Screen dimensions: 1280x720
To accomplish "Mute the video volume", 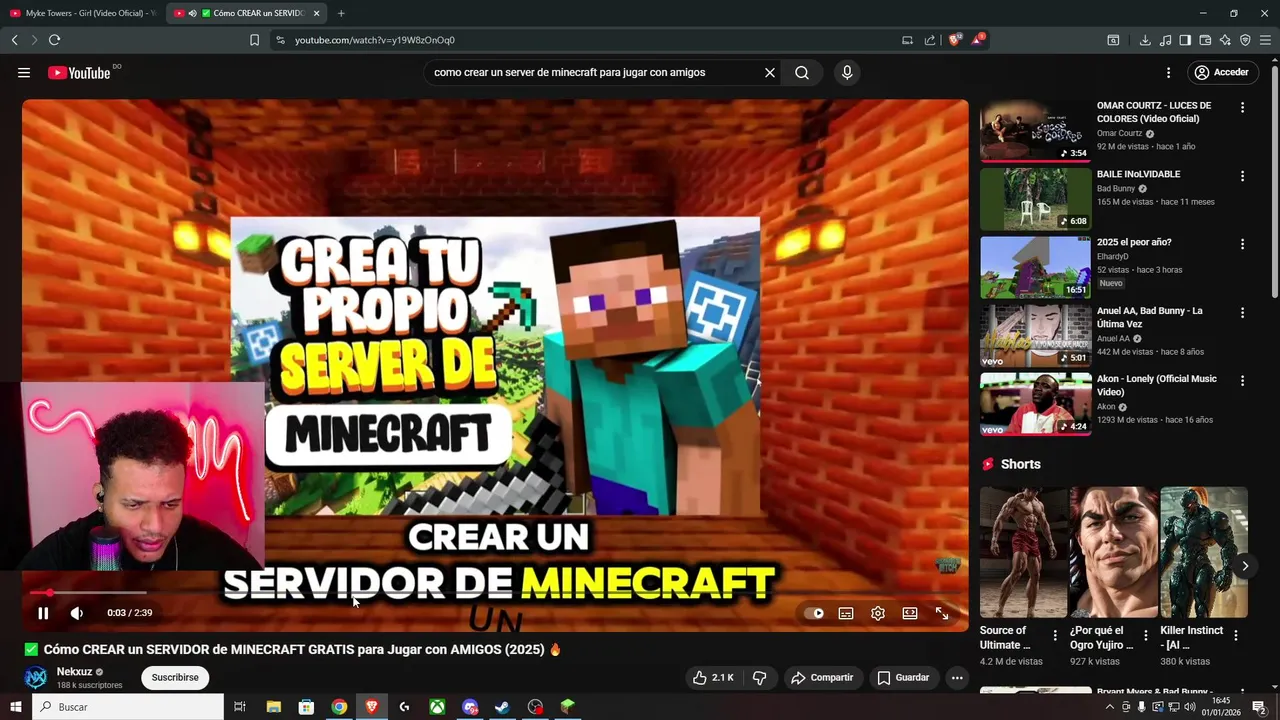I will click(x=77, y=613).
